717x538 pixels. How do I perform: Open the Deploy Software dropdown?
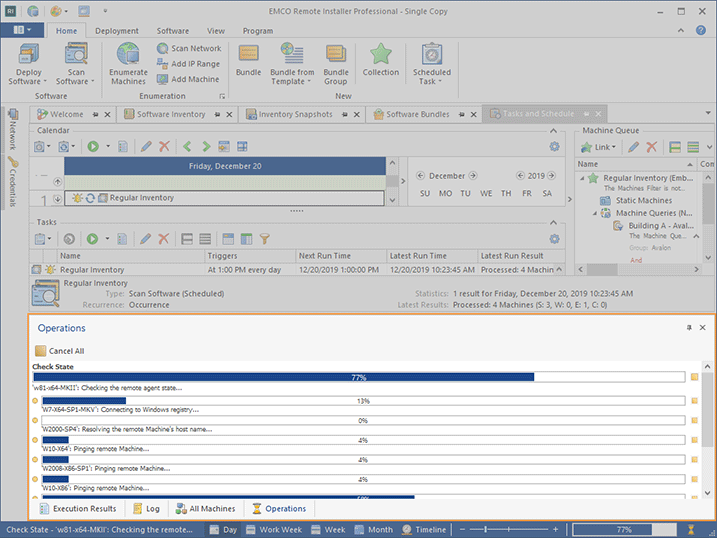(29, 81)
